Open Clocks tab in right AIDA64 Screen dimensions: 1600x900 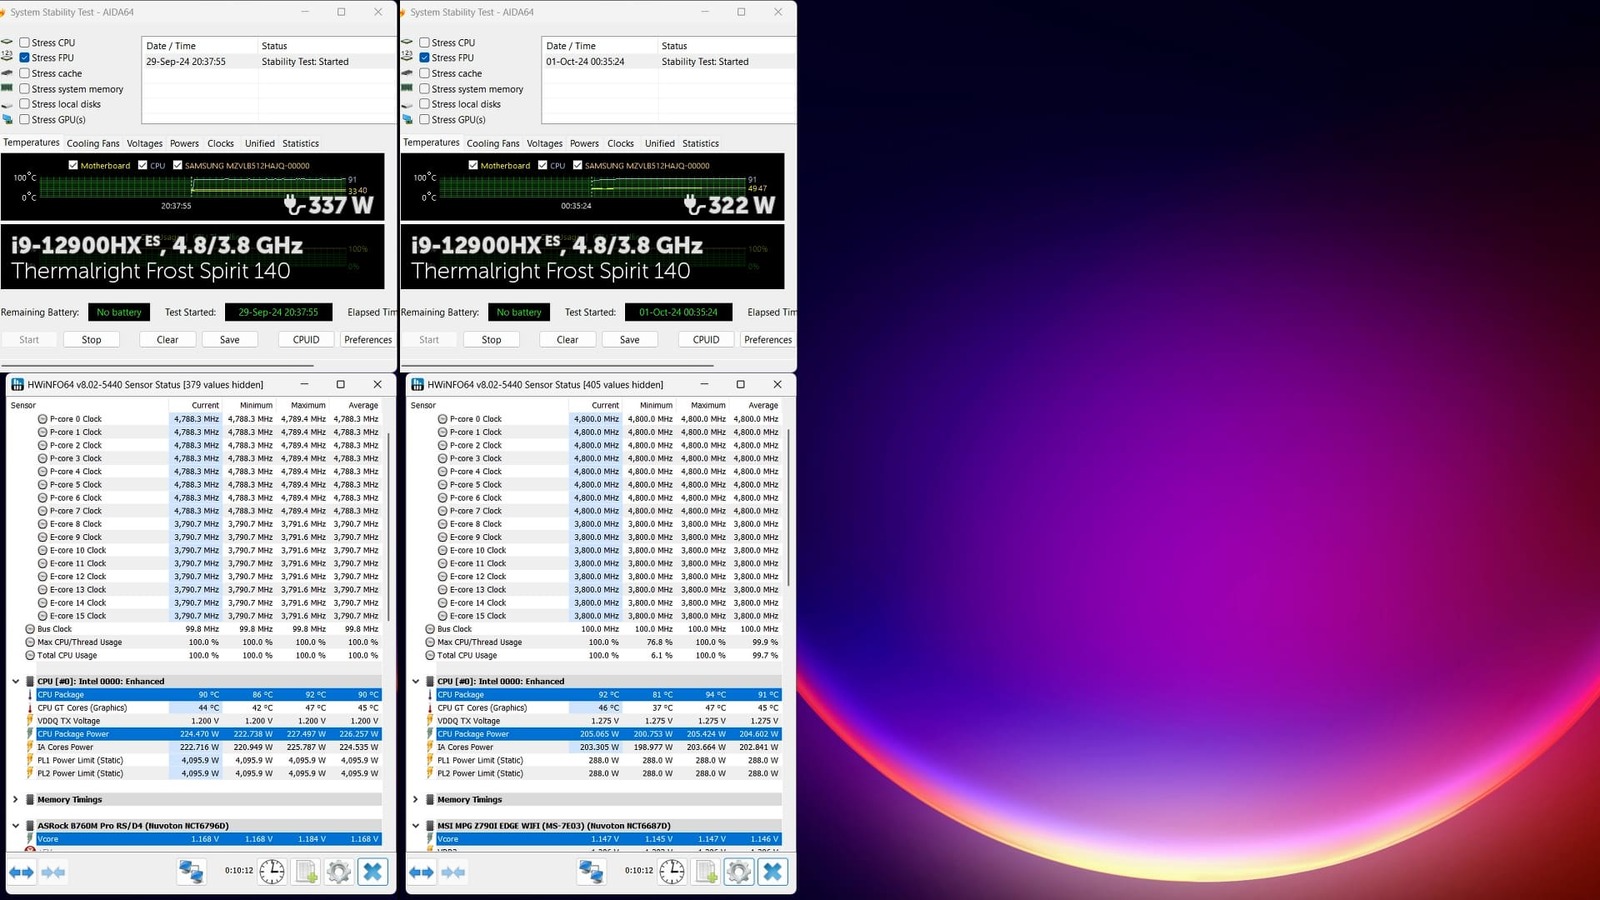tap(620, 143)
